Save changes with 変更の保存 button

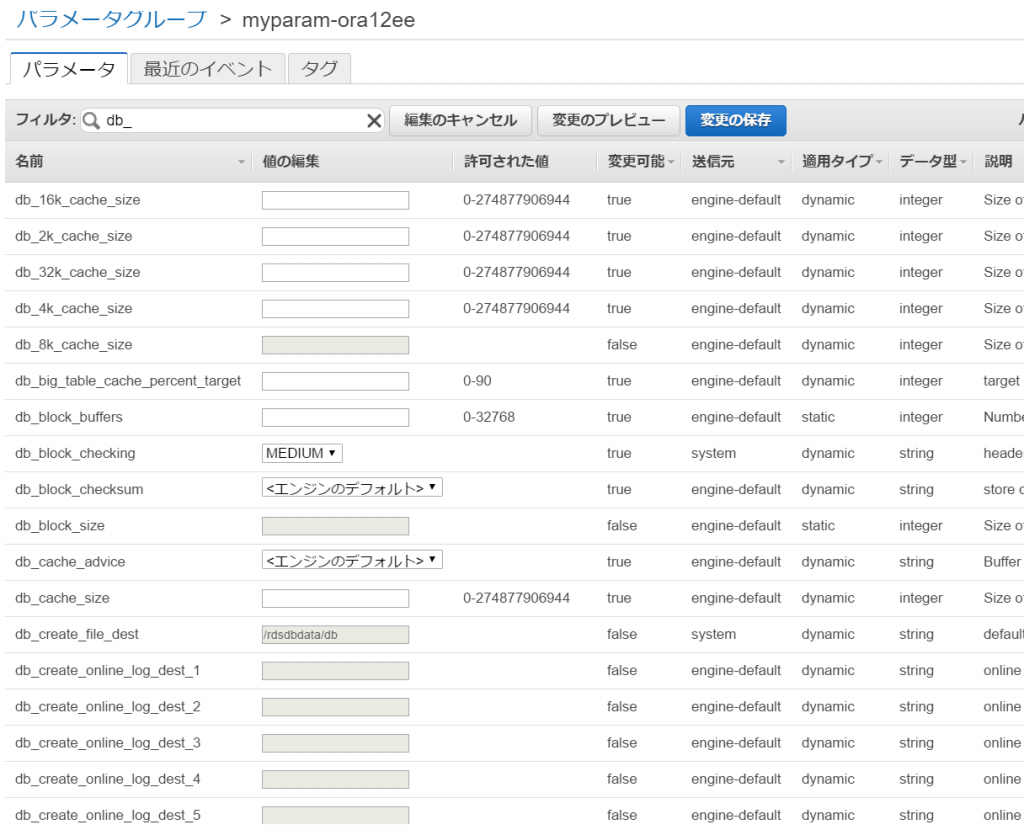tap(735, 120)
